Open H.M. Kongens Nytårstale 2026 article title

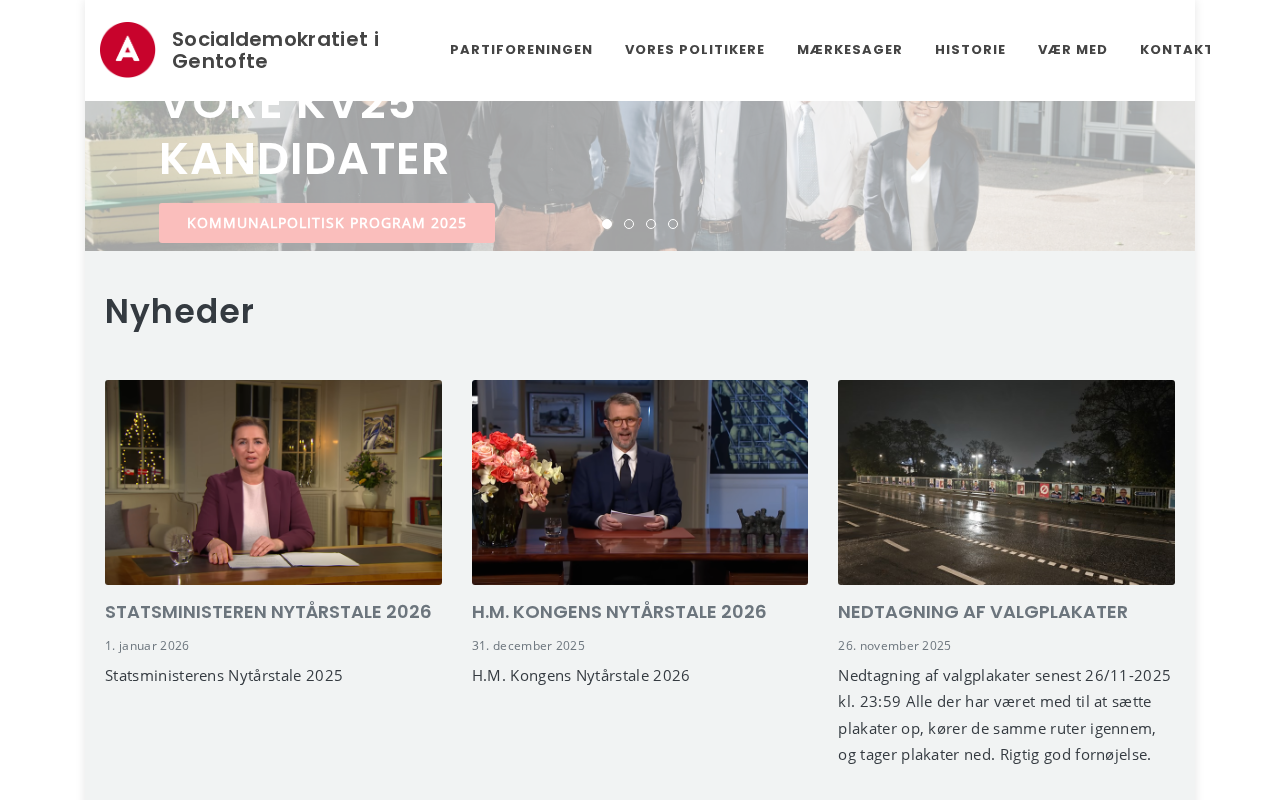(619, 612)
